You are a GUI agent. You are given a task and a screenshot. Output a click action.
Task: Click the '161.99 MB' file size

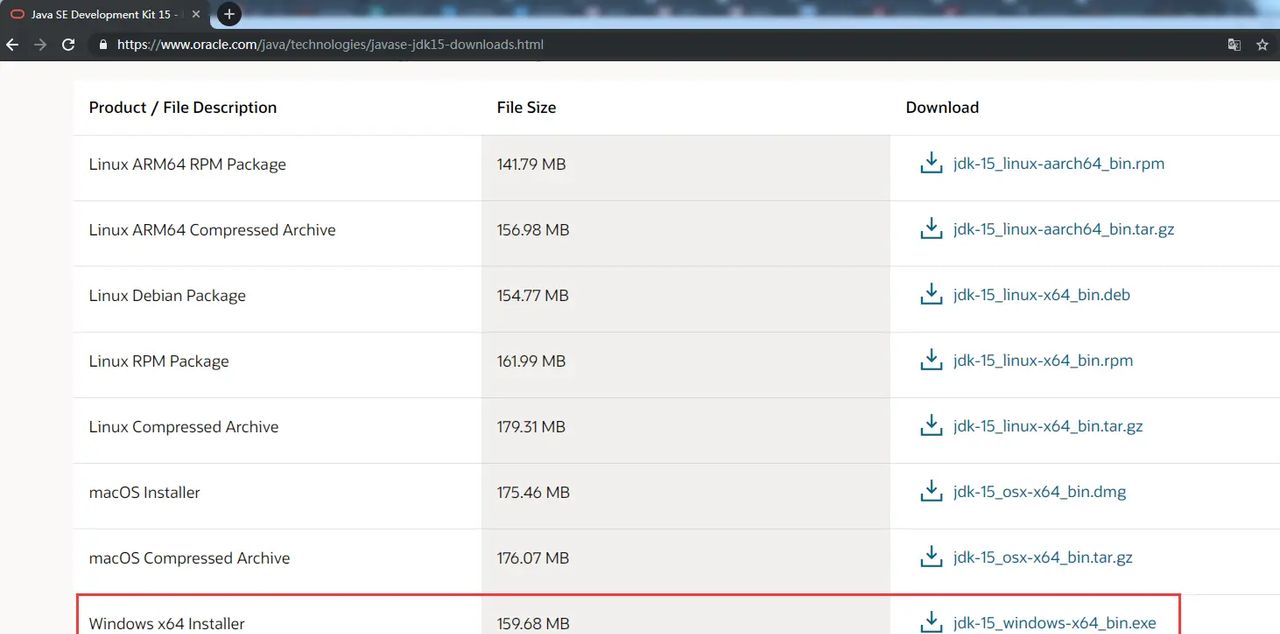pos(531,361)
